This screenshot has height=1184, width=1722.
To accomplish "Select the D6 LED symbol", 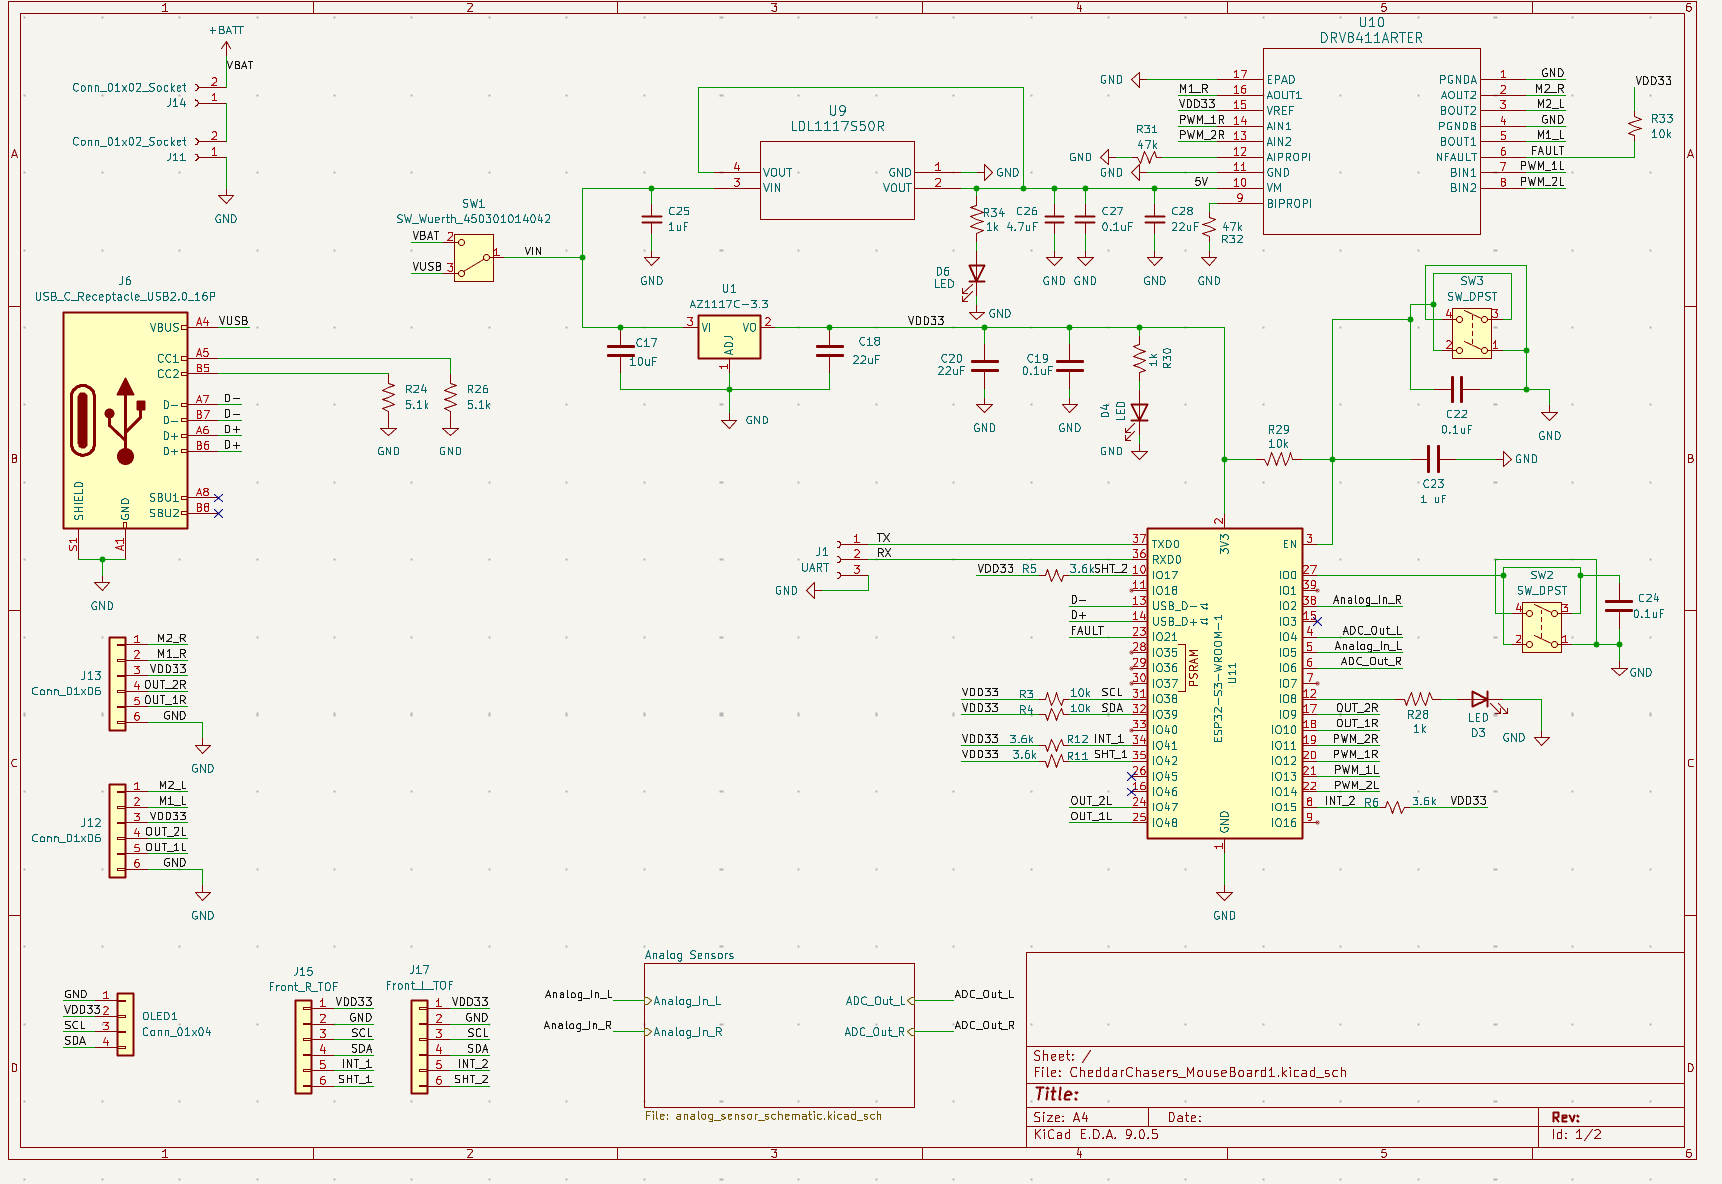I will tap(977, 274).
